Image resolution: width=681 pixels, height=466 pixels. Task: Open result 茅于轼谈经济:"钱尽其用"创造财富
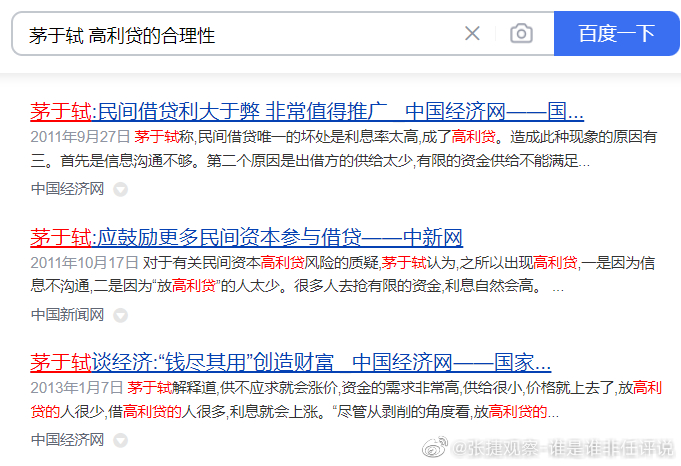pos(291,363)
